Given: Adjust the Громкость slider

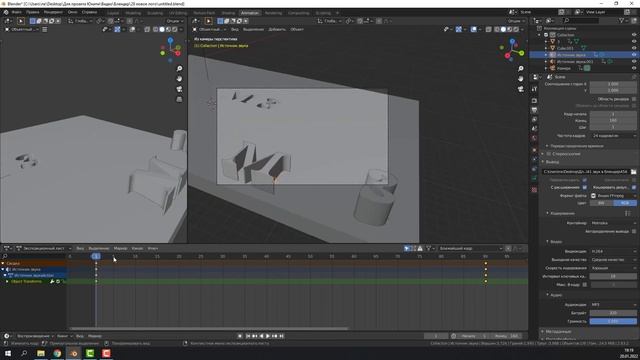Looking at the screenshot, I should click(613, 321).
